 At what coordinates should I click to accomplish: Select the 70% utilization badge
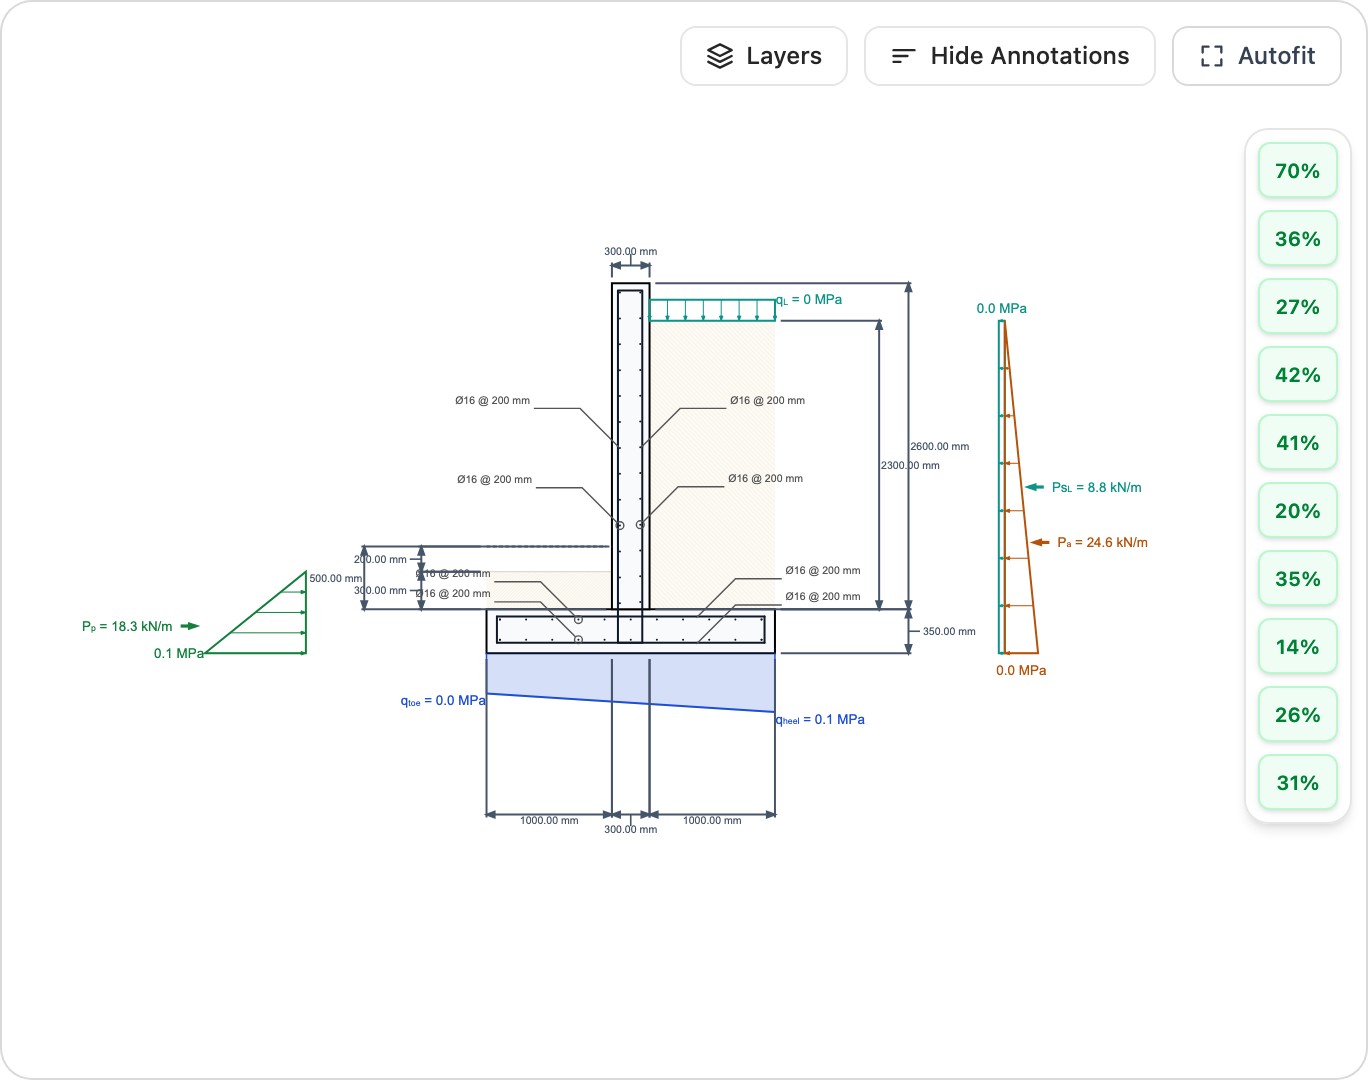[1297, 171]
